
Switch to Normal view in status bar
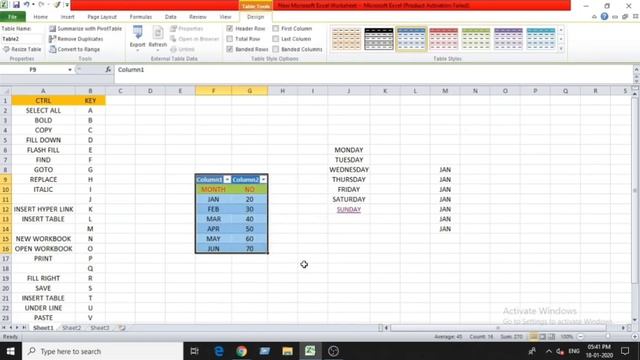click(x=533, y=337)
